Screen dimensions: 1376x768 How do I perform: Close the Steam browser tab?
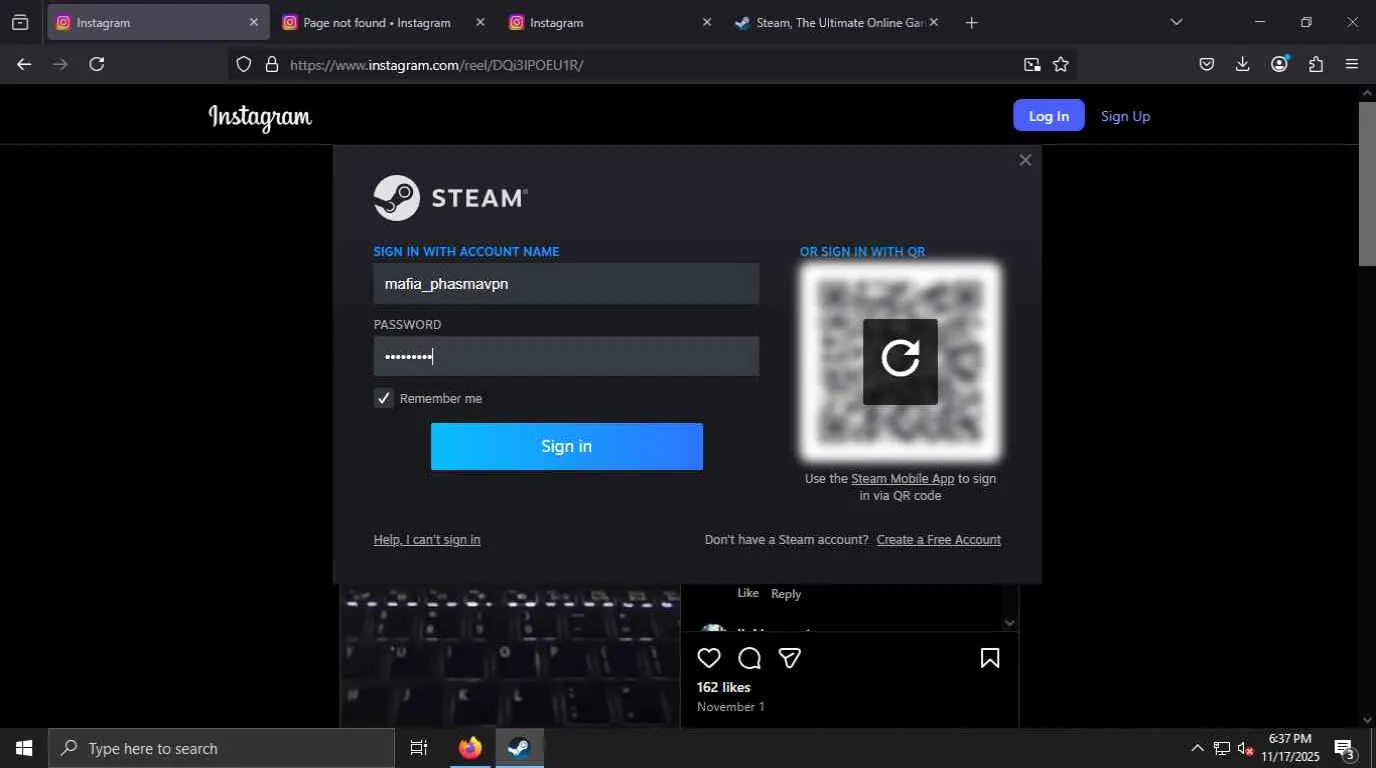click(933, 22)
